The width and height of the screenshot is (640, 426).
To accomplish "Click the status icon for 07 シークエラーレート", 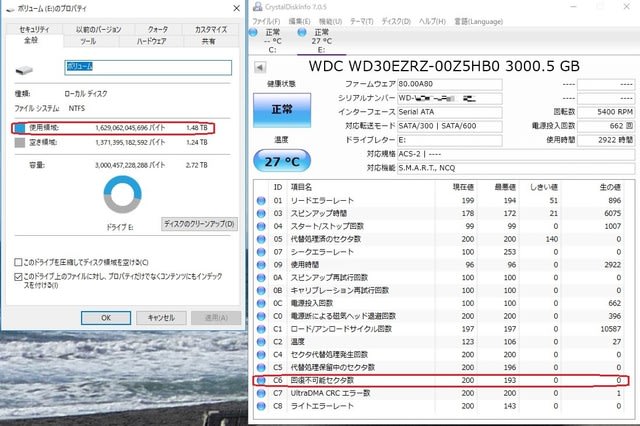I will click(261, 252).
